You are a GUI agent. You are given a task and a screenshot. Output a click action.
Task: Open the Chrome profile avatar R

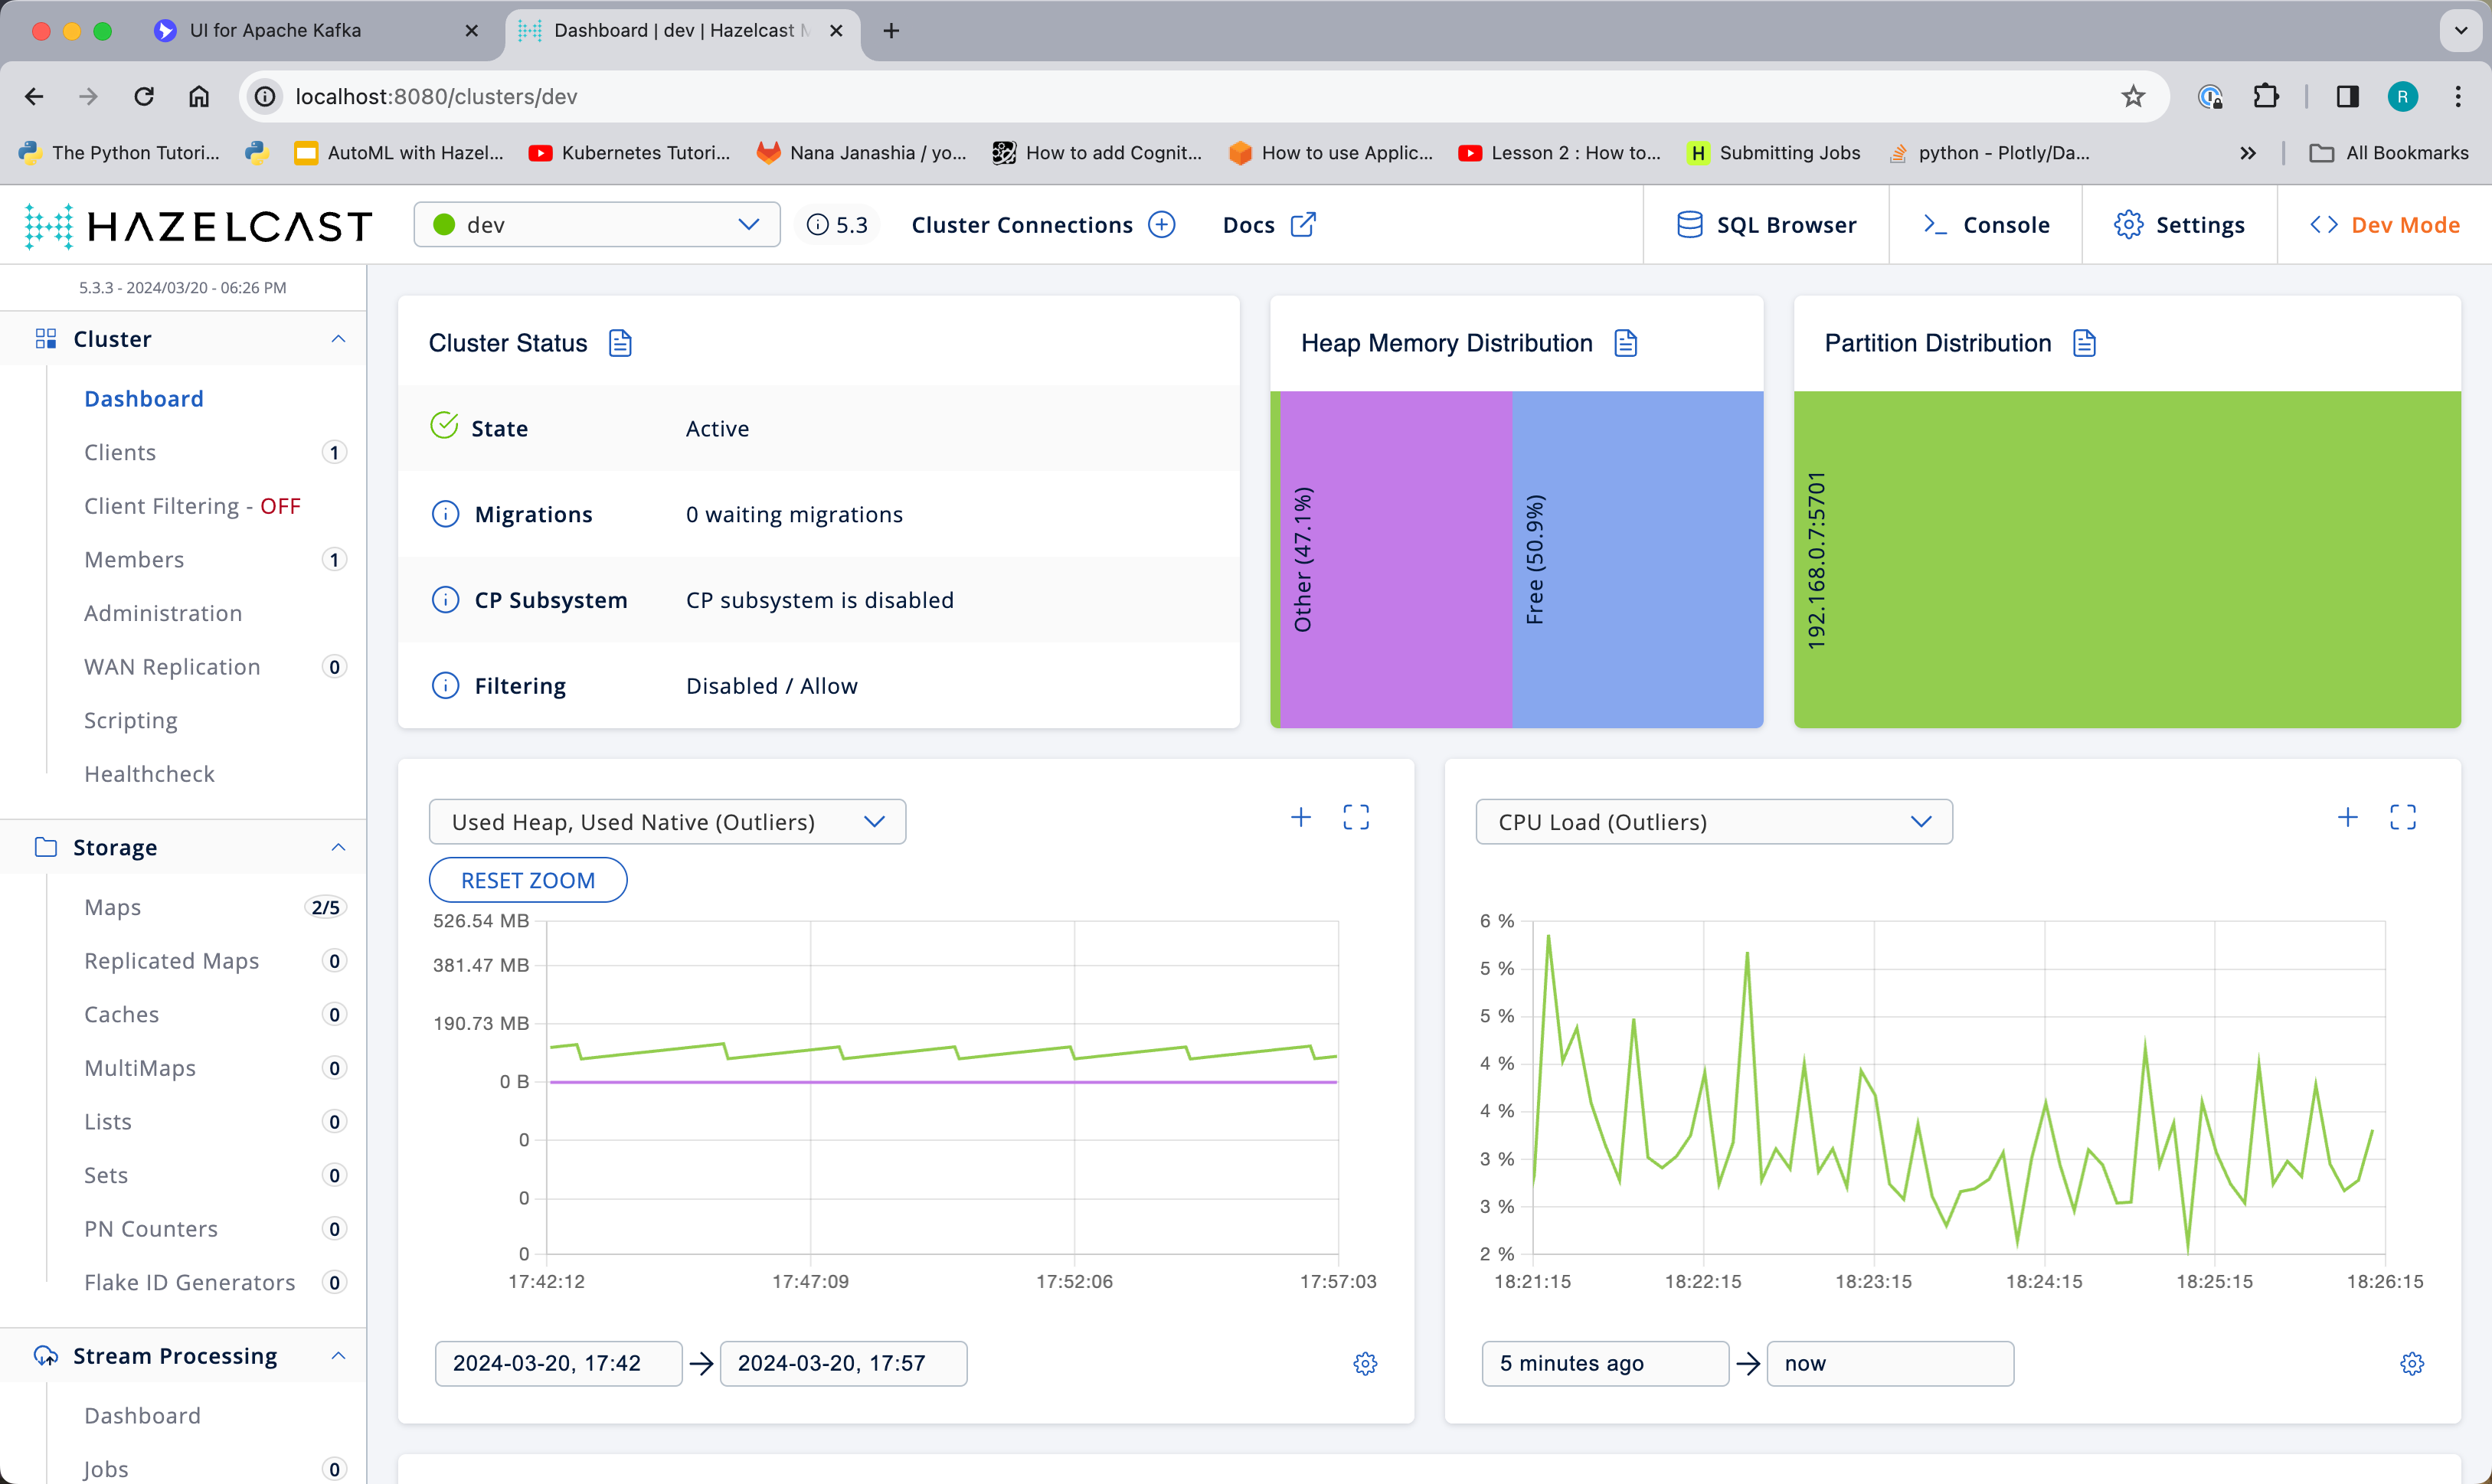(x=2403, y=97)
